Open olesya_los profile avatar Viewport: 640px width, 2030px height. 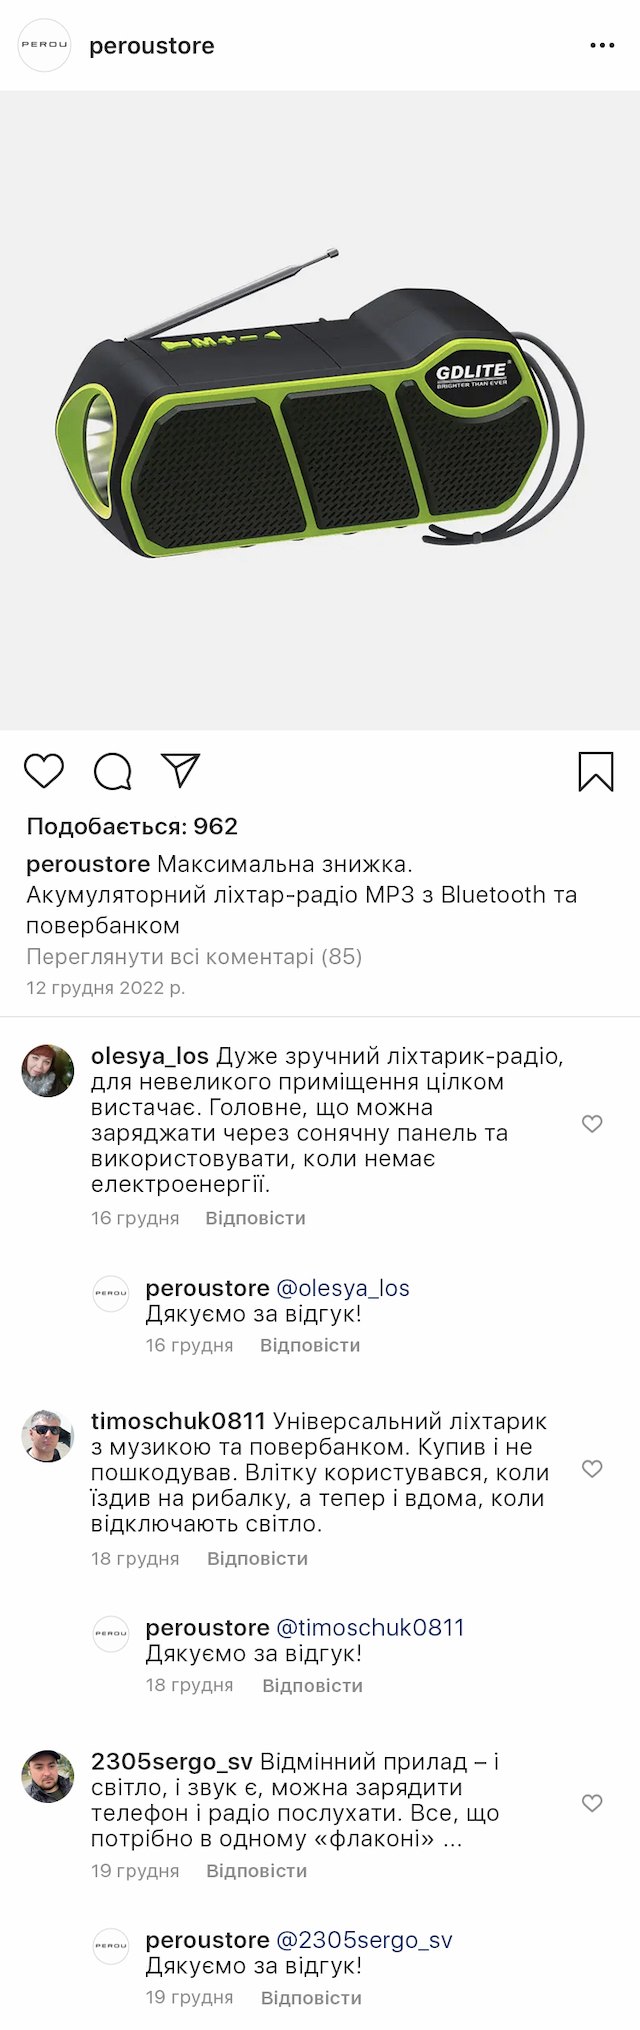tap(48, 1071)
